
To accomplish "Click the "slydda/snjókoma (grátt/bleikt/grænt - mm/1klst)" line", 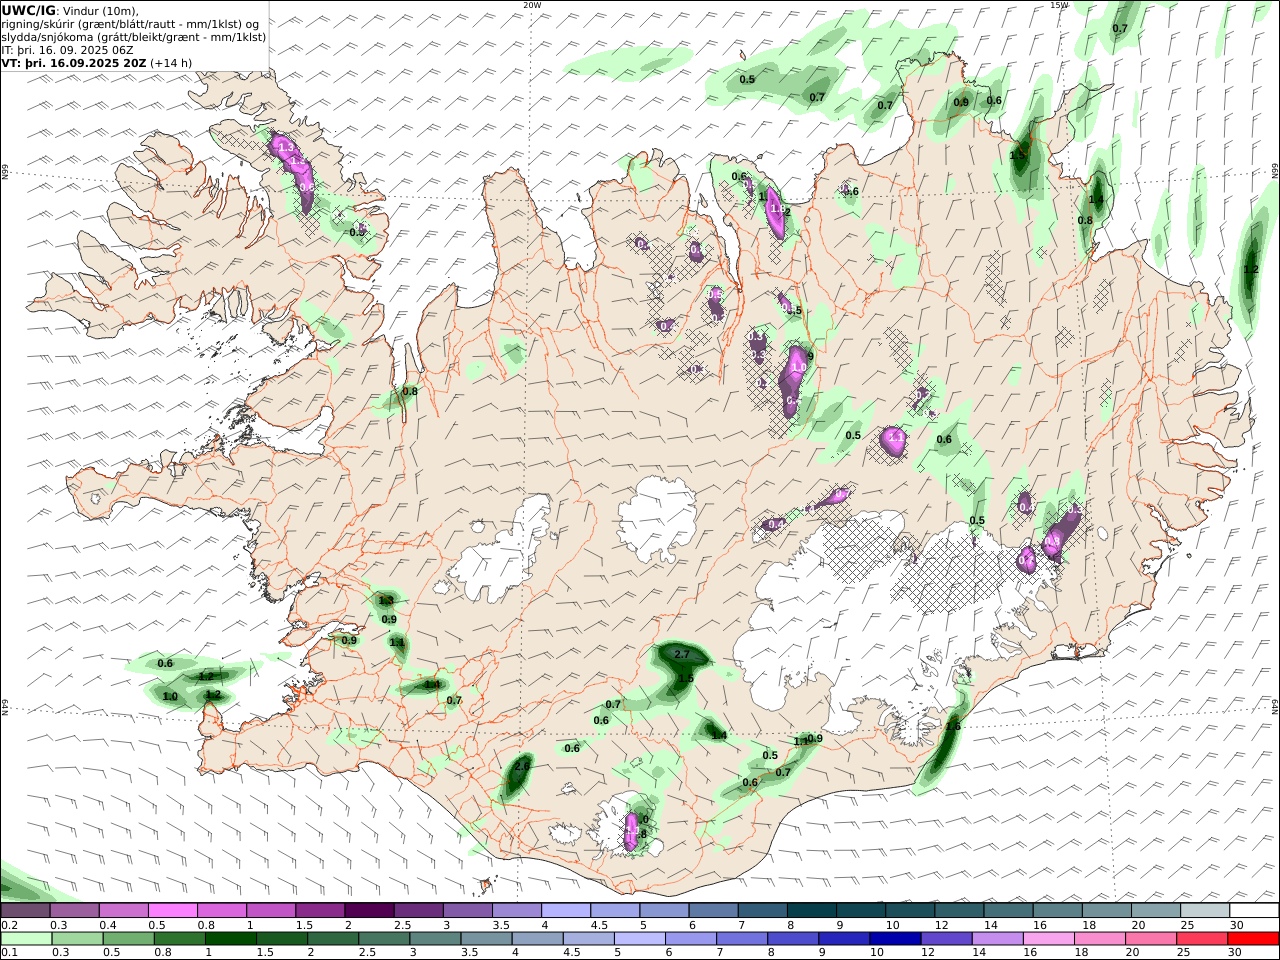I will pos(133,37).
